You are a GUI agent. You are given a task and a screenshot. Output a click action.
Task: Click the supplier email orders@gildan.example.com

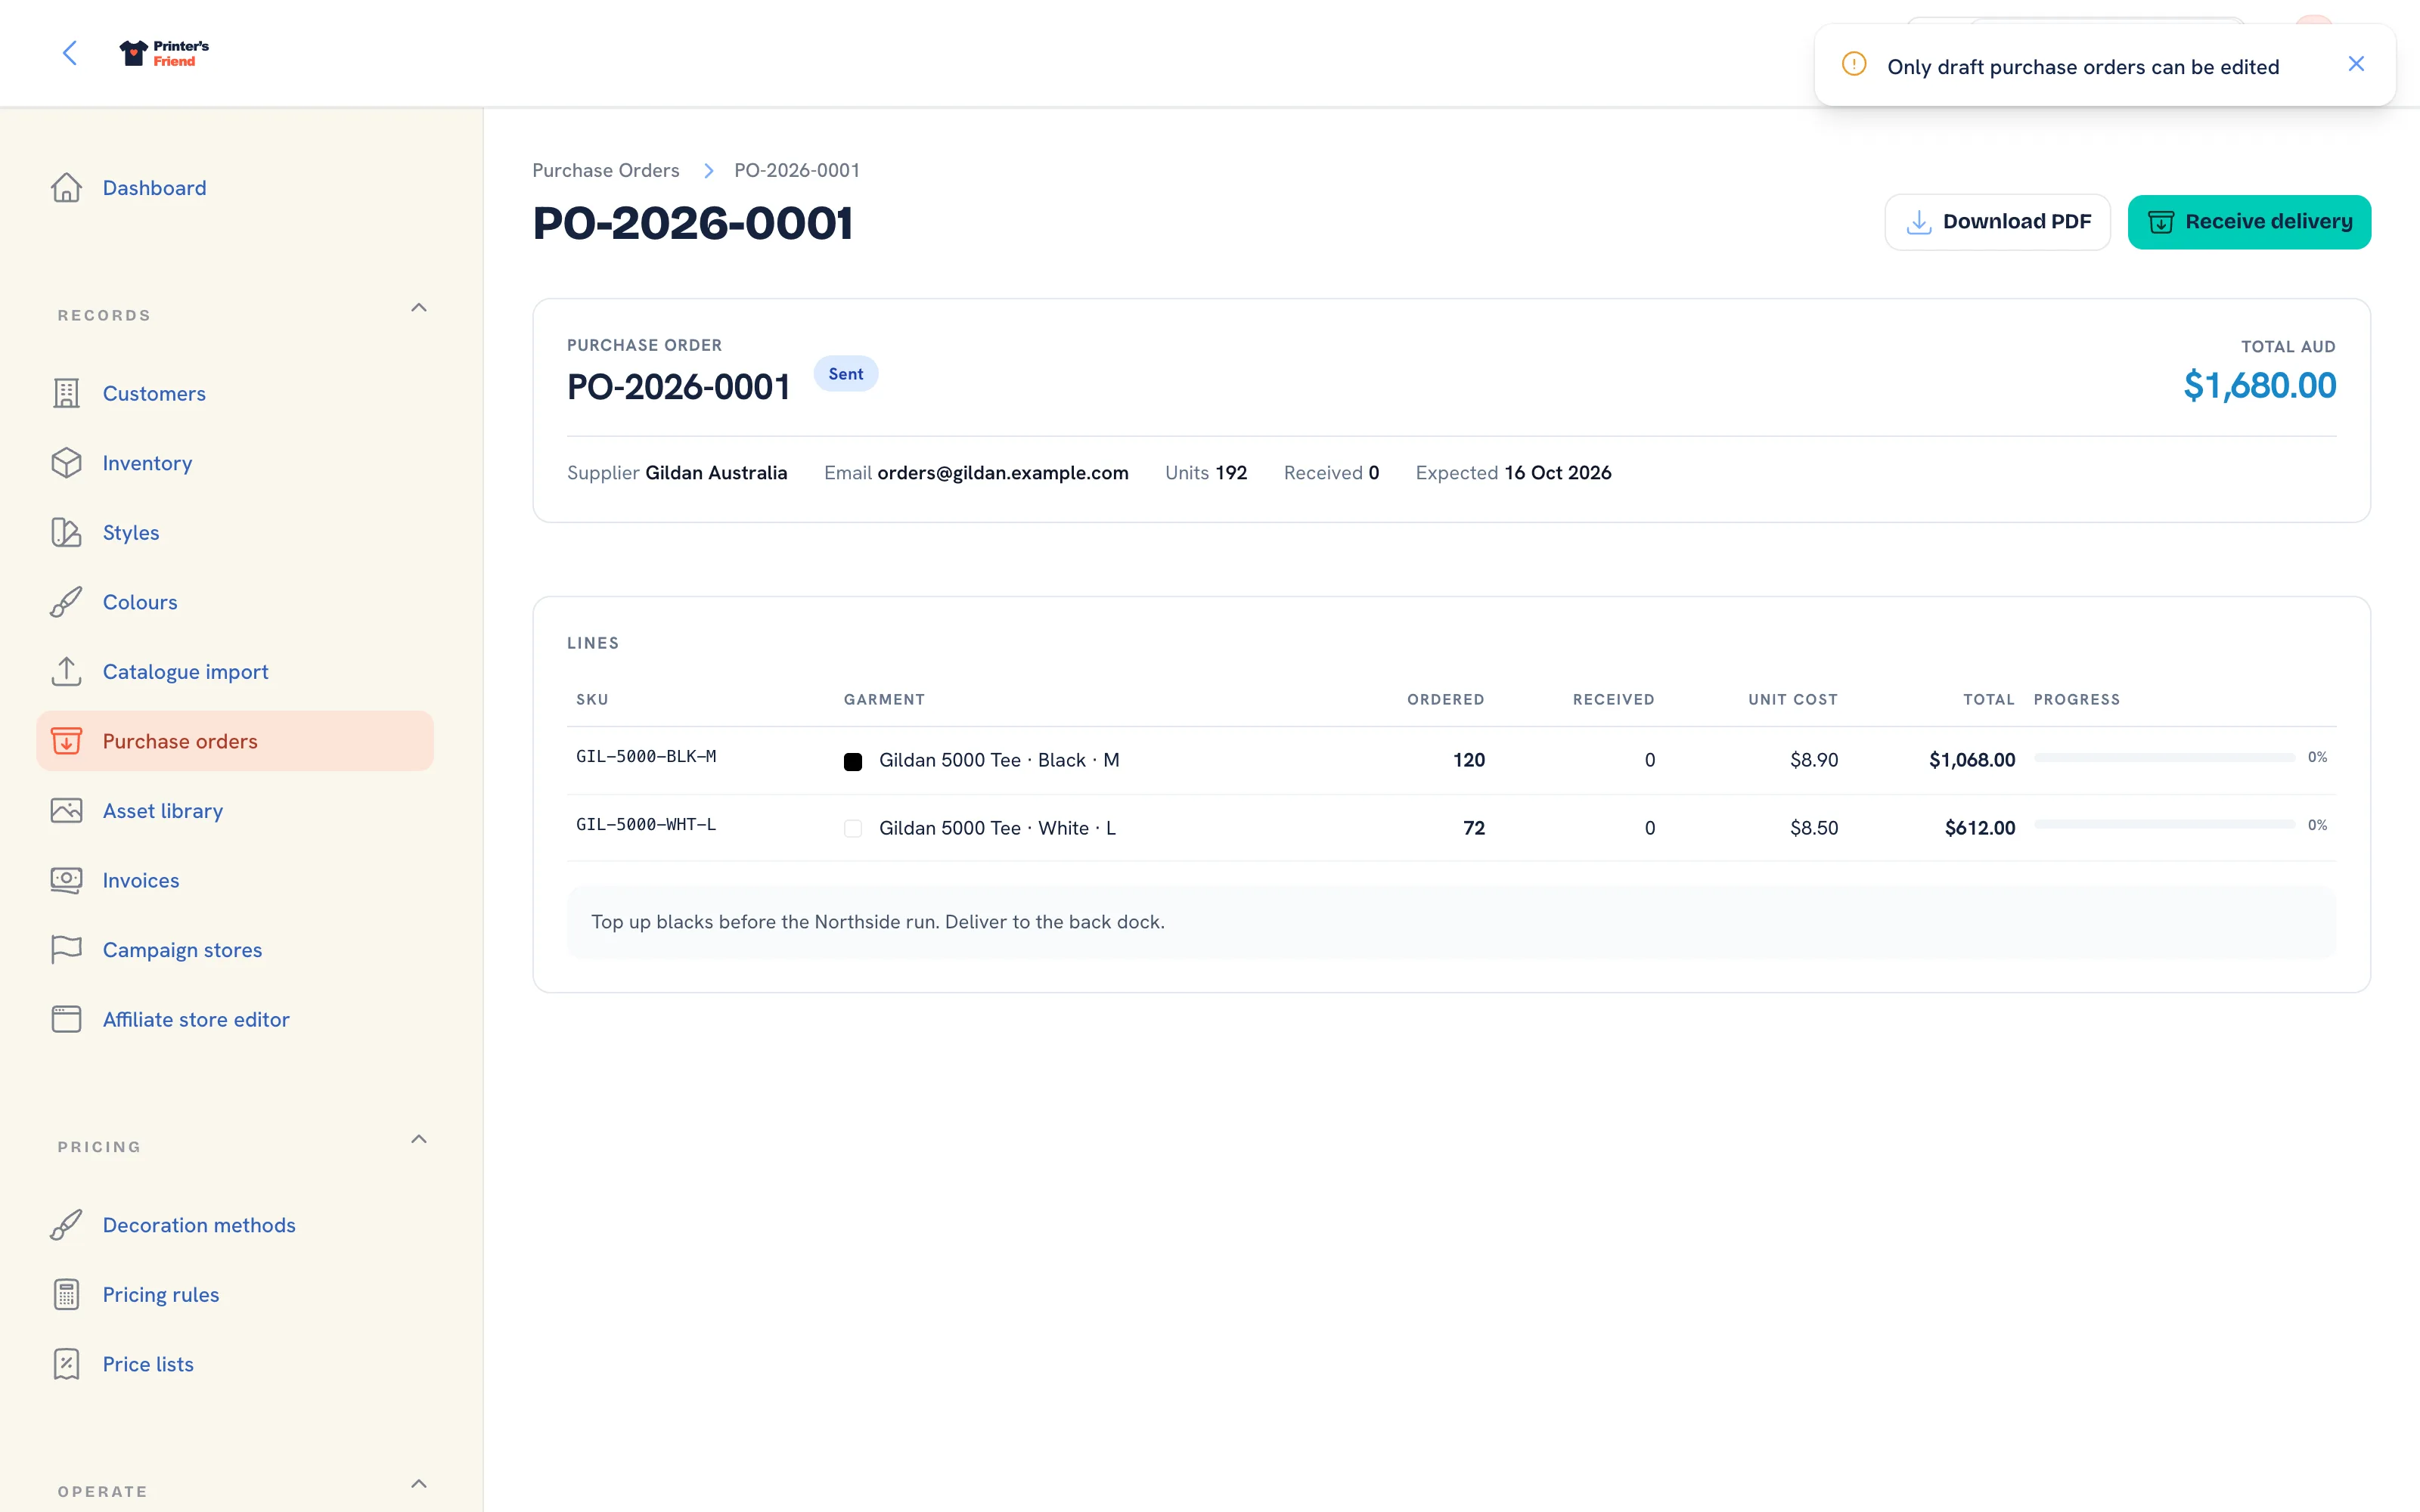tap(1002, 473)
